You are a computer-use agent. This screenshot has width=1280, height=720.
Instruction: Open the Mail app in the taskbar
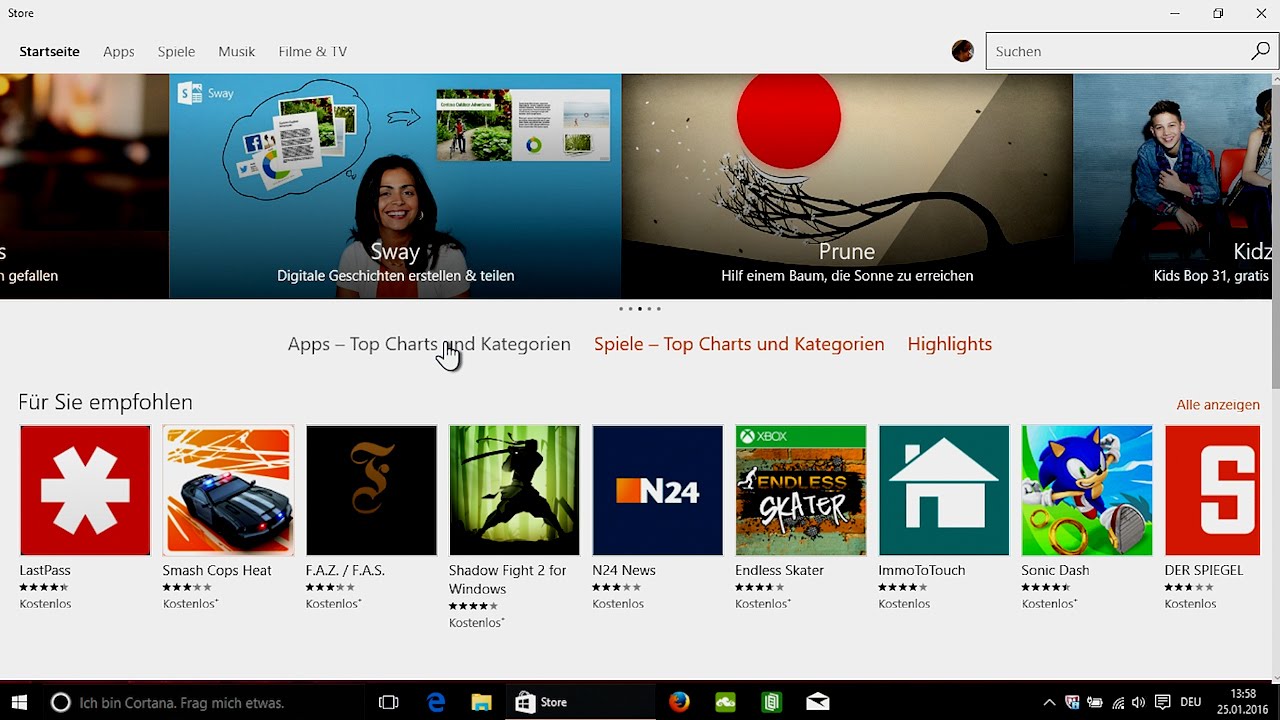point(817,702)
